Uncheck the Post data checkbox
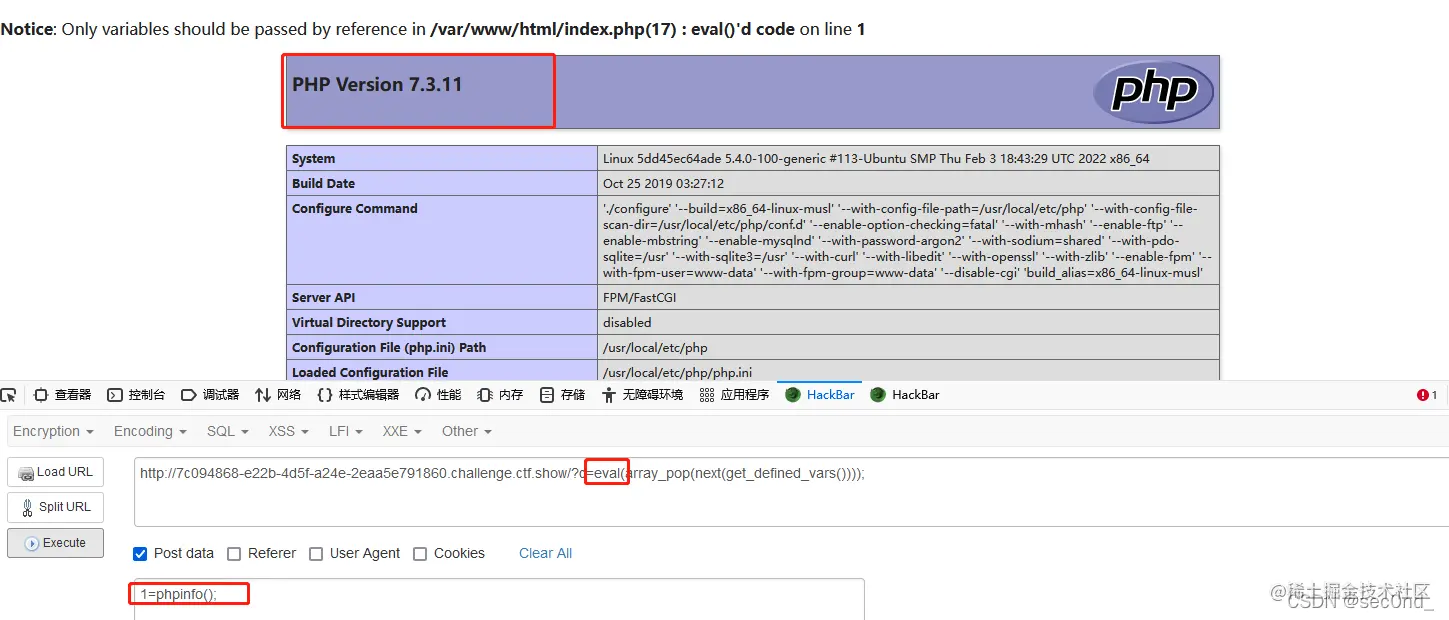The image size is (1449, 620). [x=140, y=553]
